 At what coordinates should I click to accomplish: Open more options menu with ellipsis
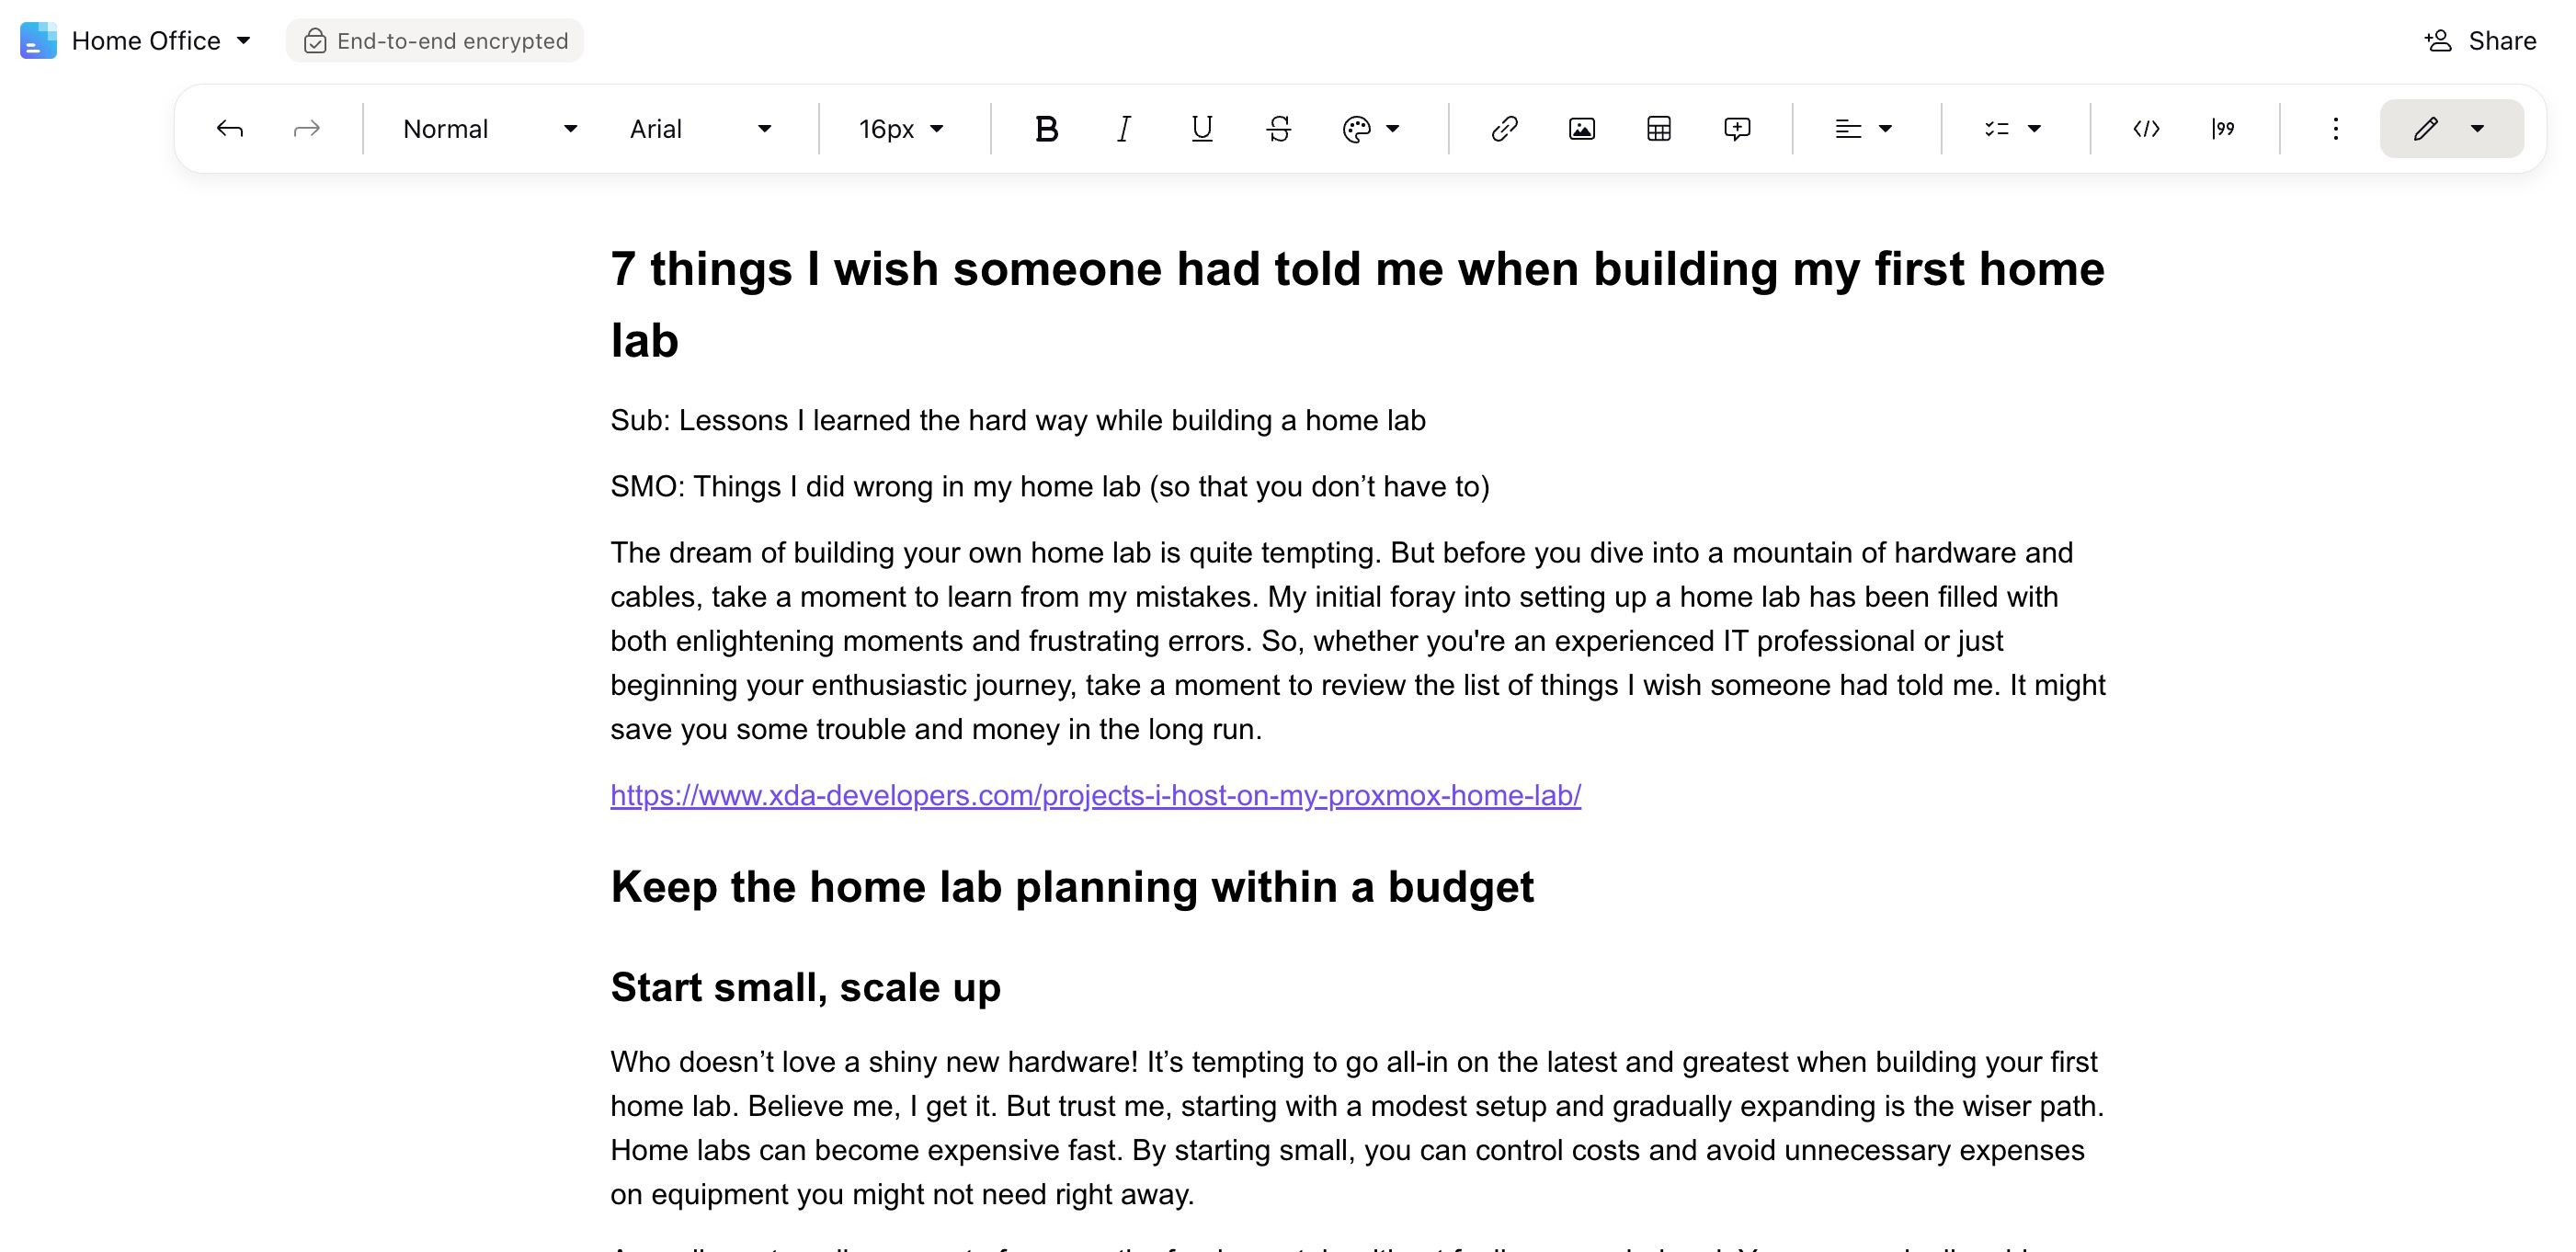click(2331, 127)
